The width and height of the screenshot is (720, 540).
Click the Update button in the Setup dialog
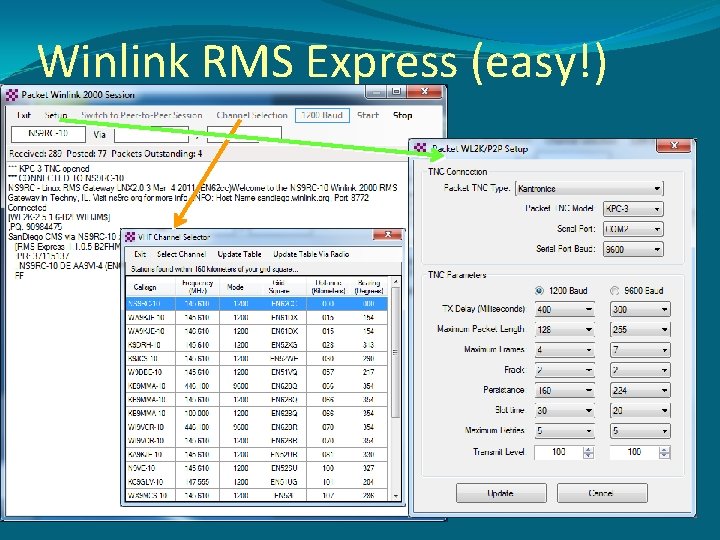click(501, 493)
